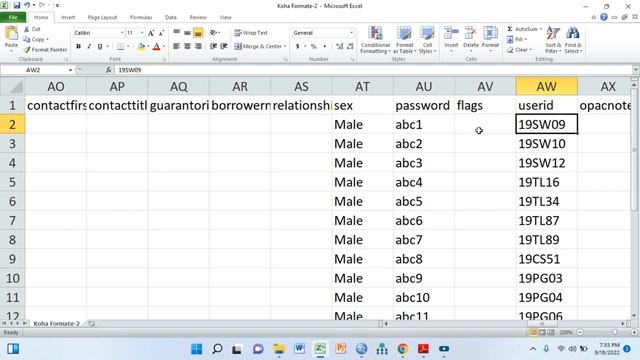
Task: Click the Delete cells icon
Action: pos(470,33)
